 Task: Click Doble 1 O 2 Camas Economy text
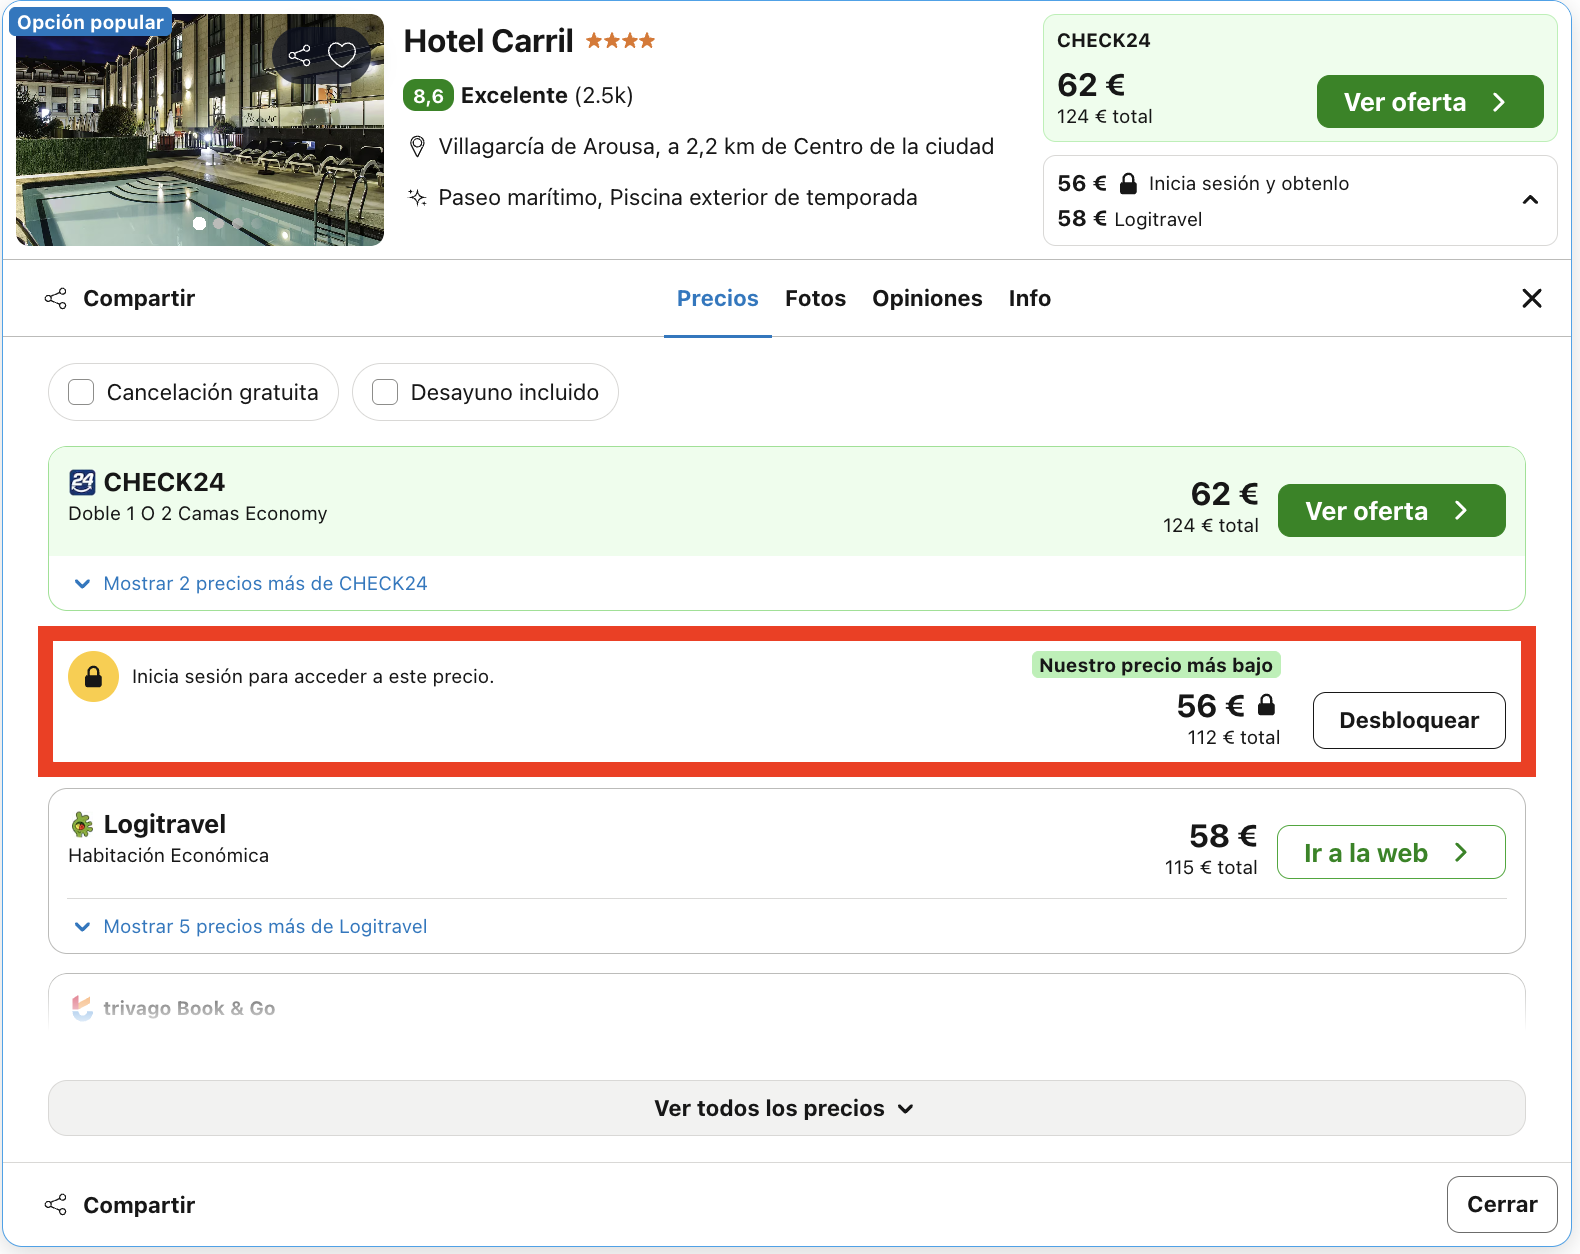197,513
